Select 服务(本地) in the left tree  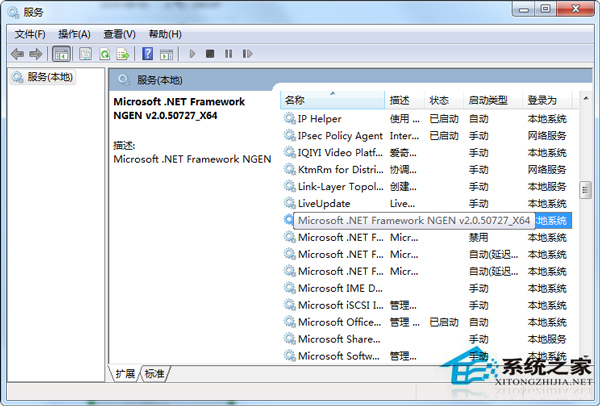click(x=42, y=77)
